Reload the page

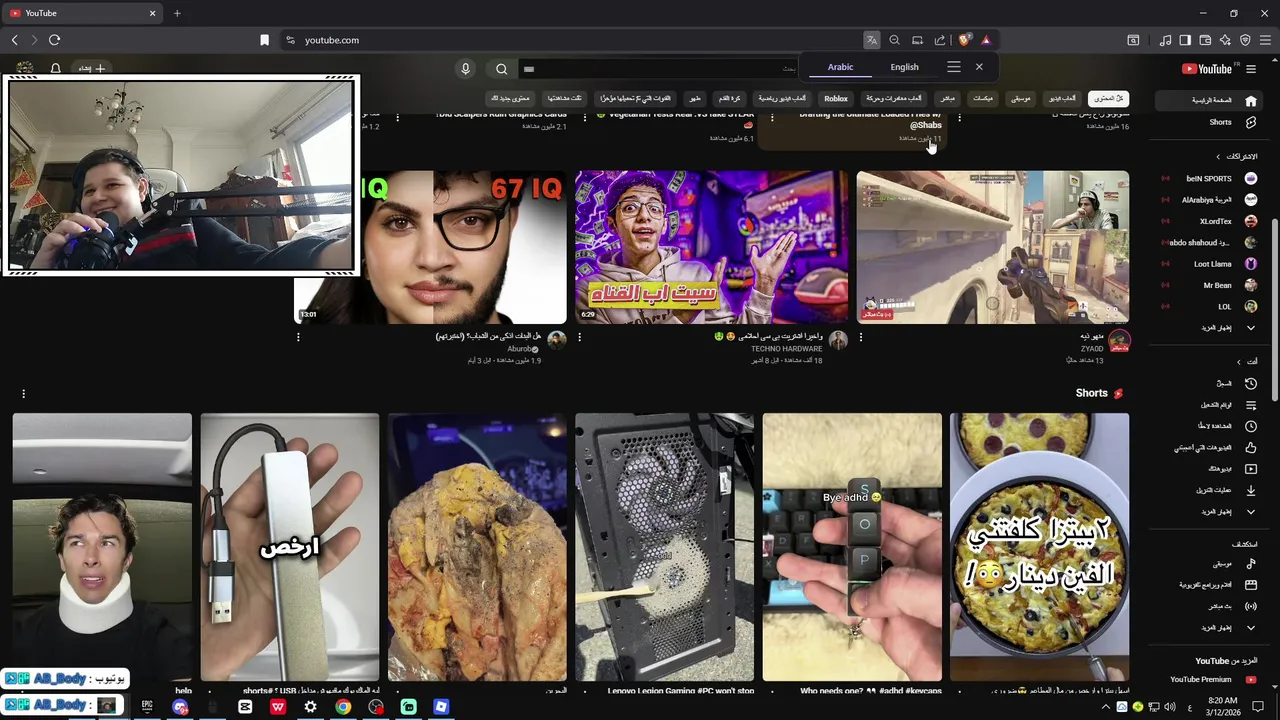coord(54,40)
